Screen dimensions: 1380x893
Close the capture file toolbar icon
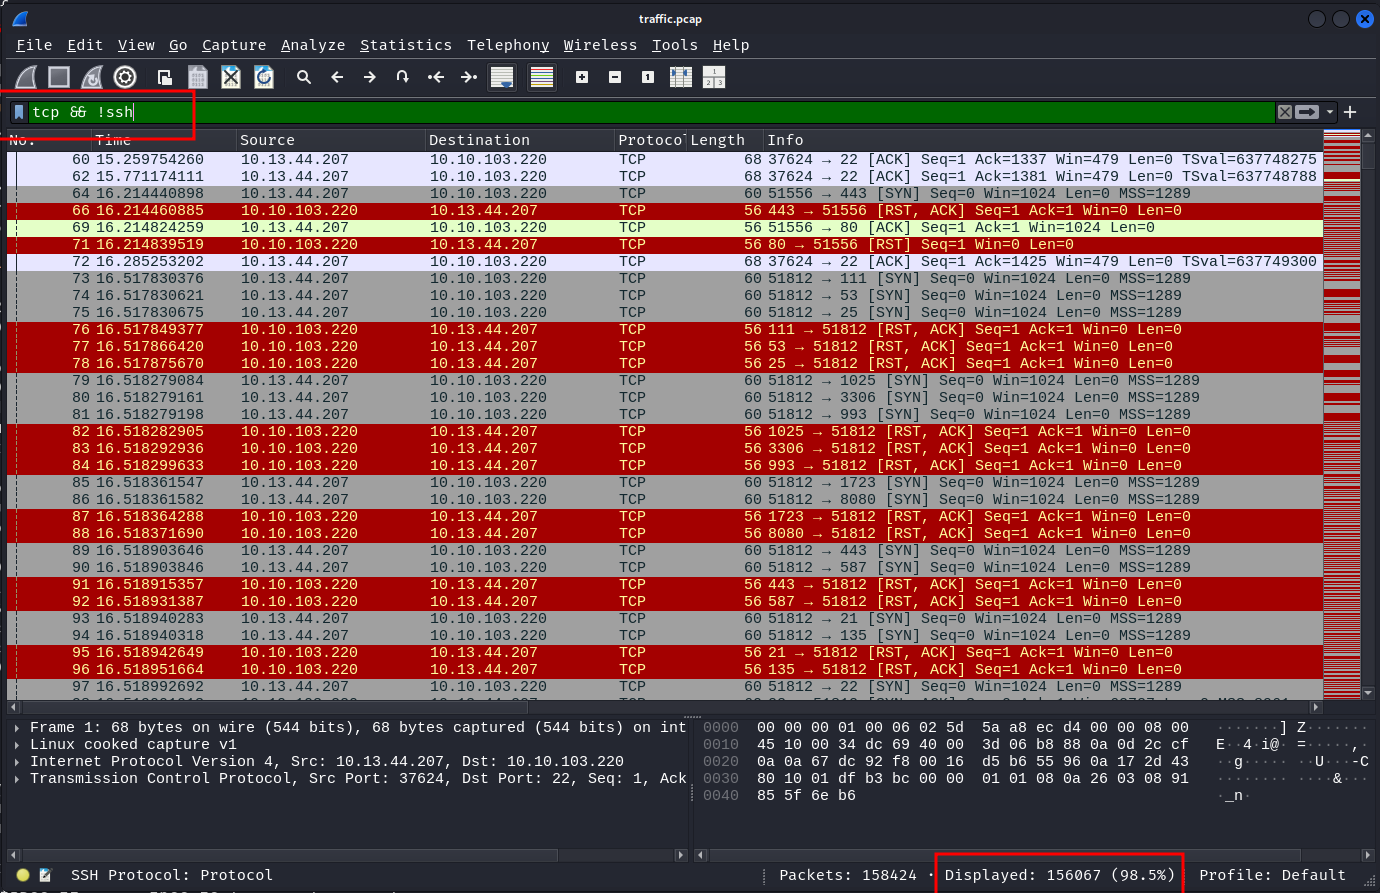(x=231, y=77)
